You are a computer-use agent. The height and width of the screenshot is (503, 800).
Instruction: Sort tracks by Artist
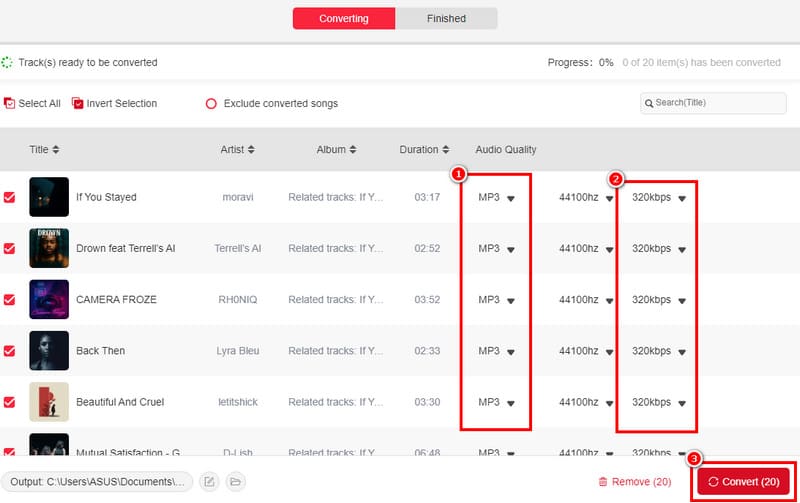[x=238, y=149]
